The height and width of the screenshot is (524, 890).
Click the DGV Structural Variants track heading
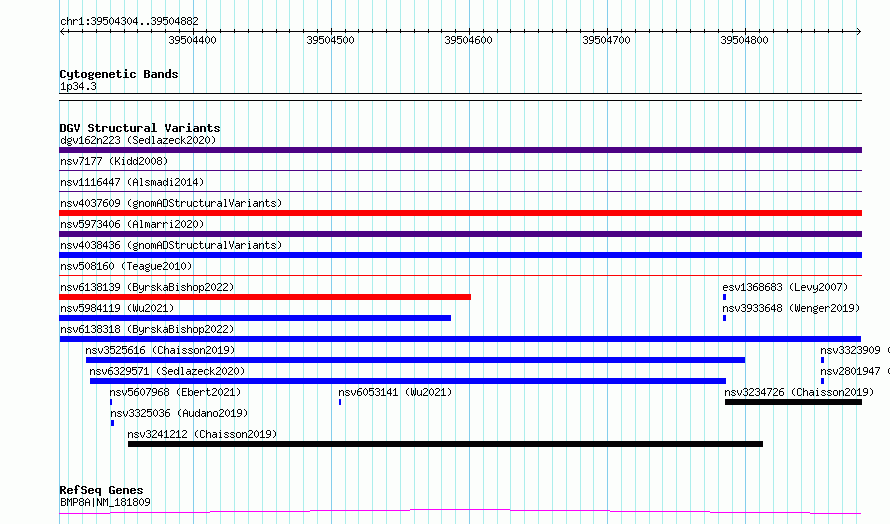(x=140, y=128)
